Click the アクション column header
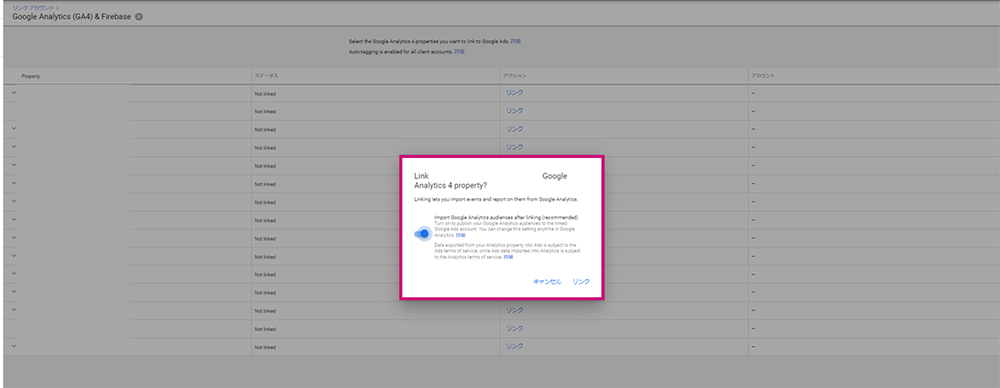 point(514,76)
